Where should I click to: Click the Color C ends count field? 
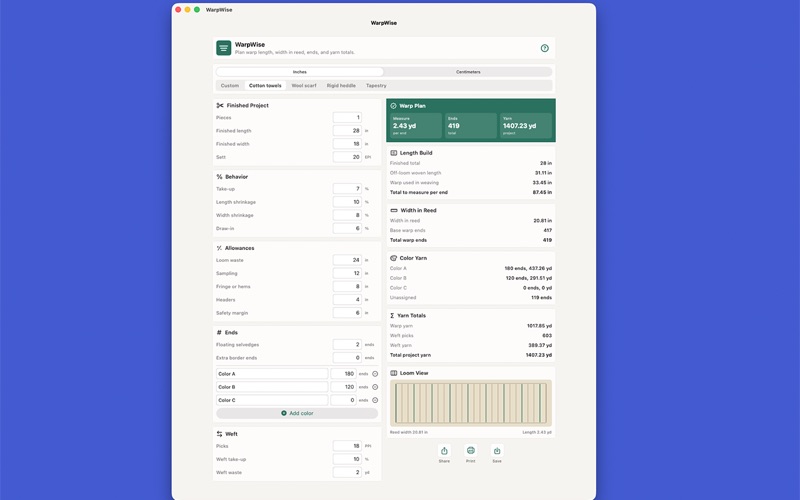343,401
